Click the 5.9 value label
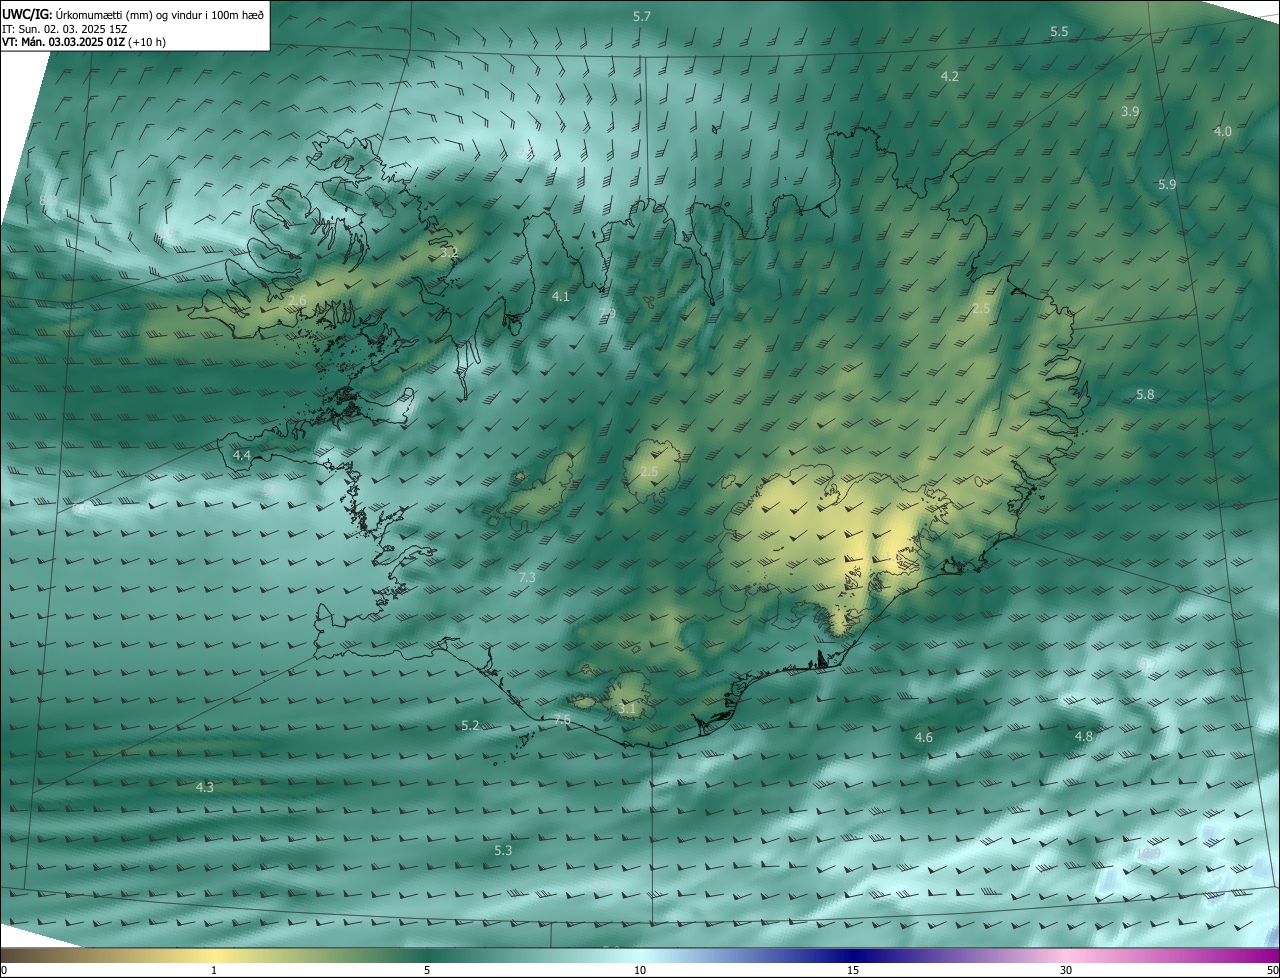Image resolution: width=1280 pixels, height=978 pixels. point(1167,185)
